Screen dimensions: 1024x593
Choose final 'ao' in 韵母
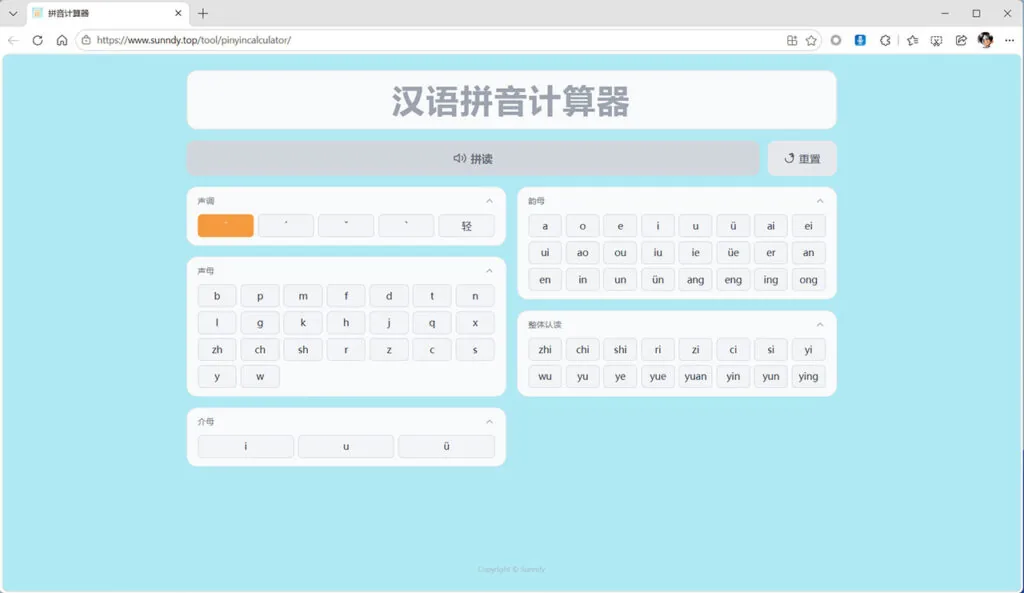[583, 253]
